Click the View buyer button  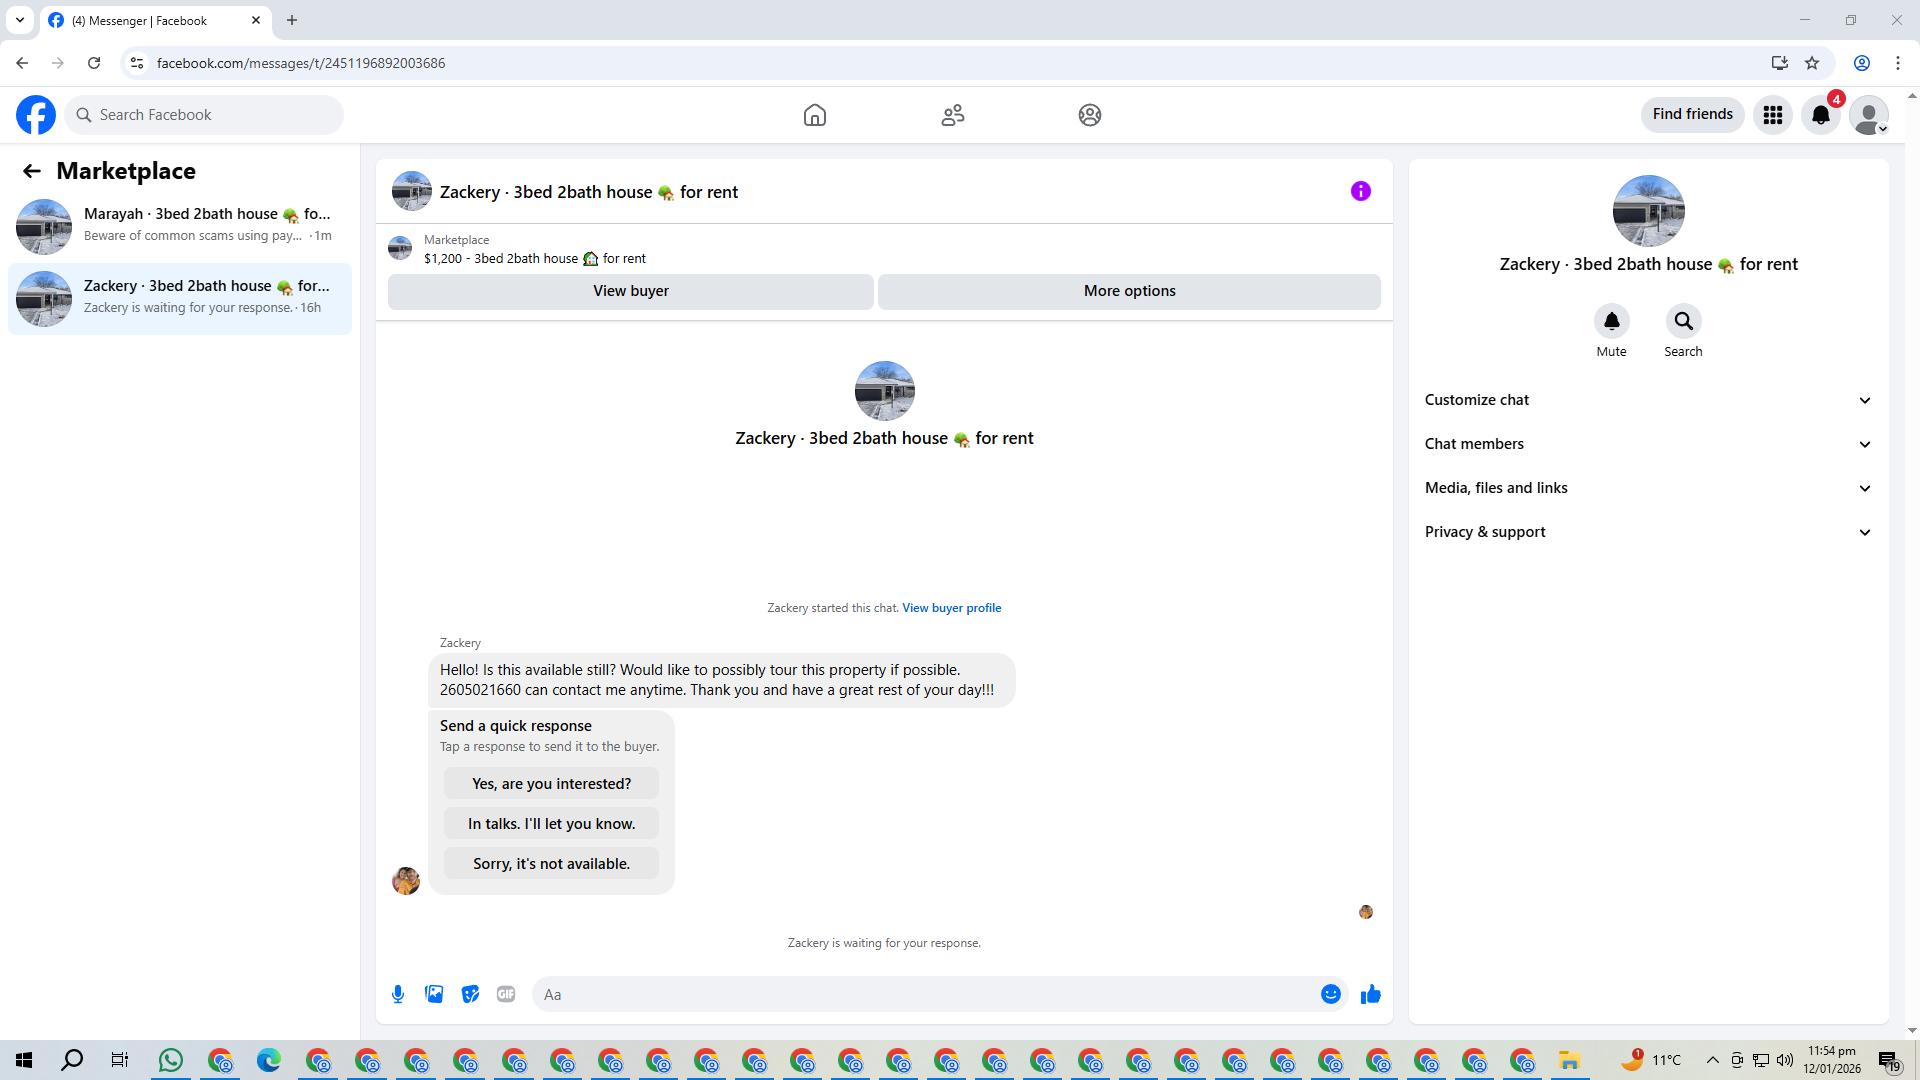point(630,291)
